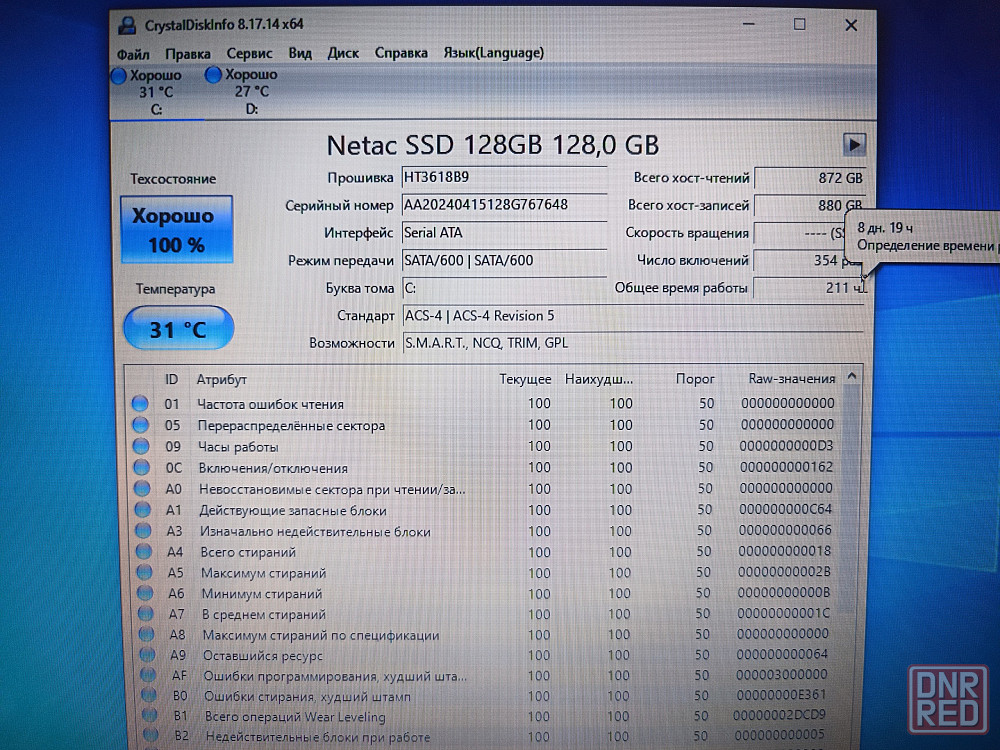Screen dimensions: 1000x750
Task: Click status icon for A6 Минимум стираний
Action: pyautogui.click(x=146, y=593)
